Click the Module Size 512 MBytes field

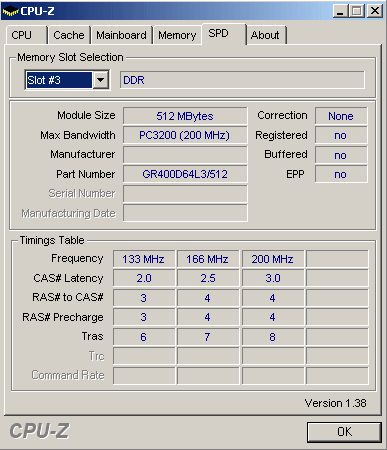185,116
